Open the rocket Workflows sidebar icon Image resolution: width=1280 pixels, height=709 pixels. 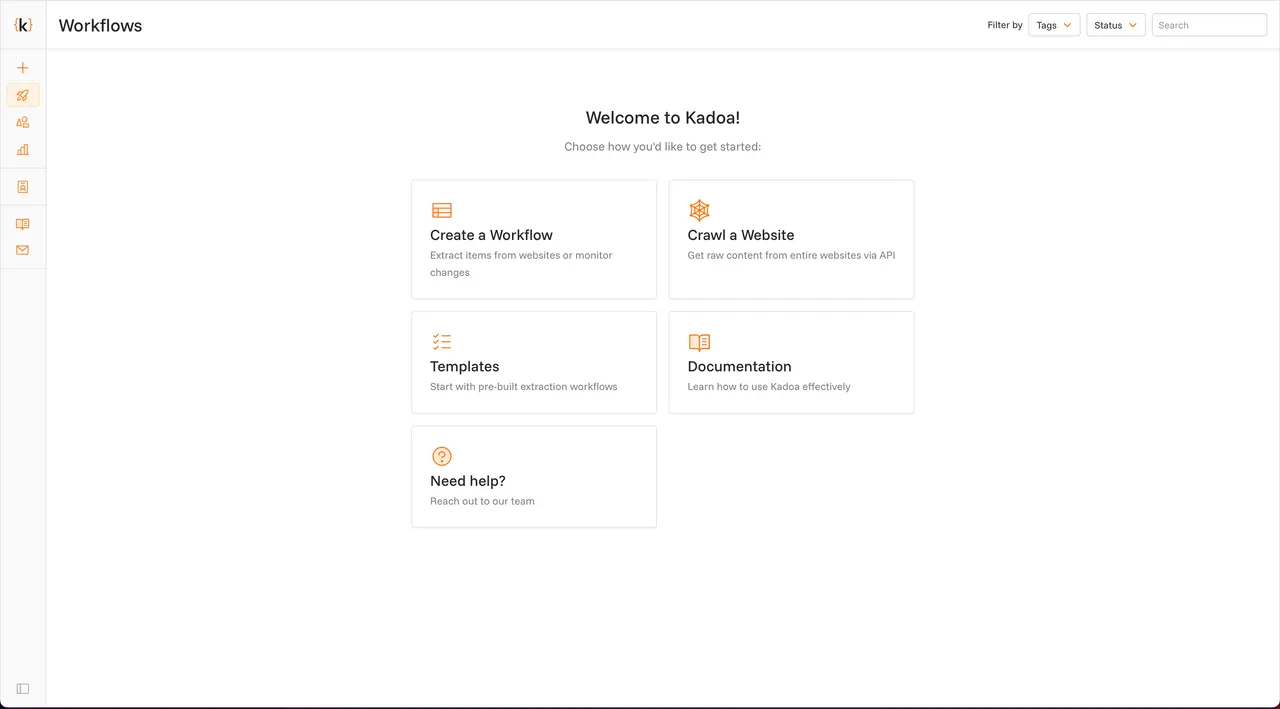[x=23, y=95]
